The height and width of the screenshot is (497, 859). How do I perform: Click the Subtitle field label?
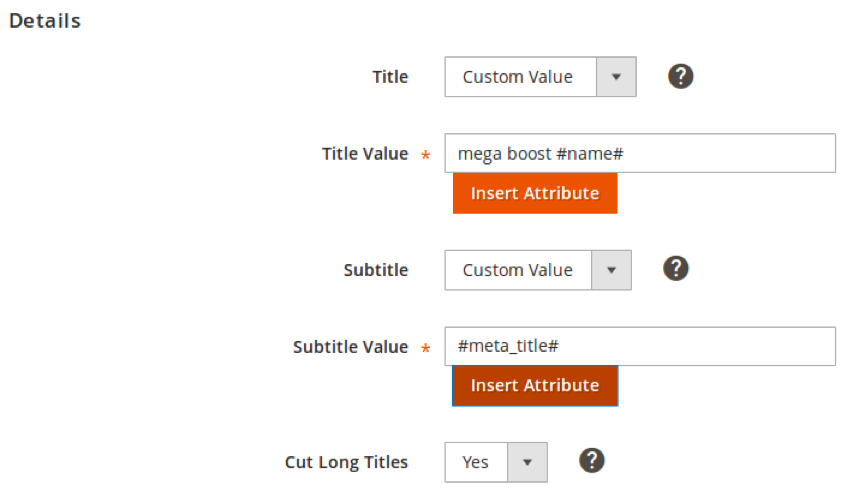coord(376,270)
